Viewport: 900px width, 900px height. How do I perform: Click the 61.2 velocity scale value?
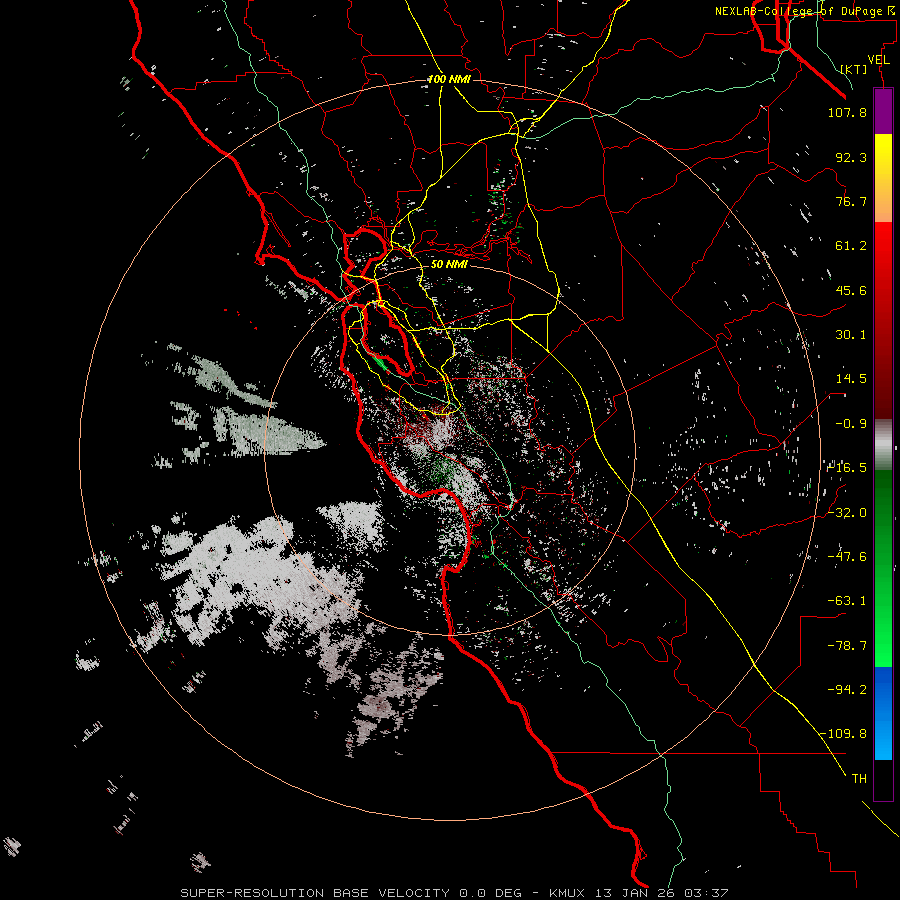[851, 246]
